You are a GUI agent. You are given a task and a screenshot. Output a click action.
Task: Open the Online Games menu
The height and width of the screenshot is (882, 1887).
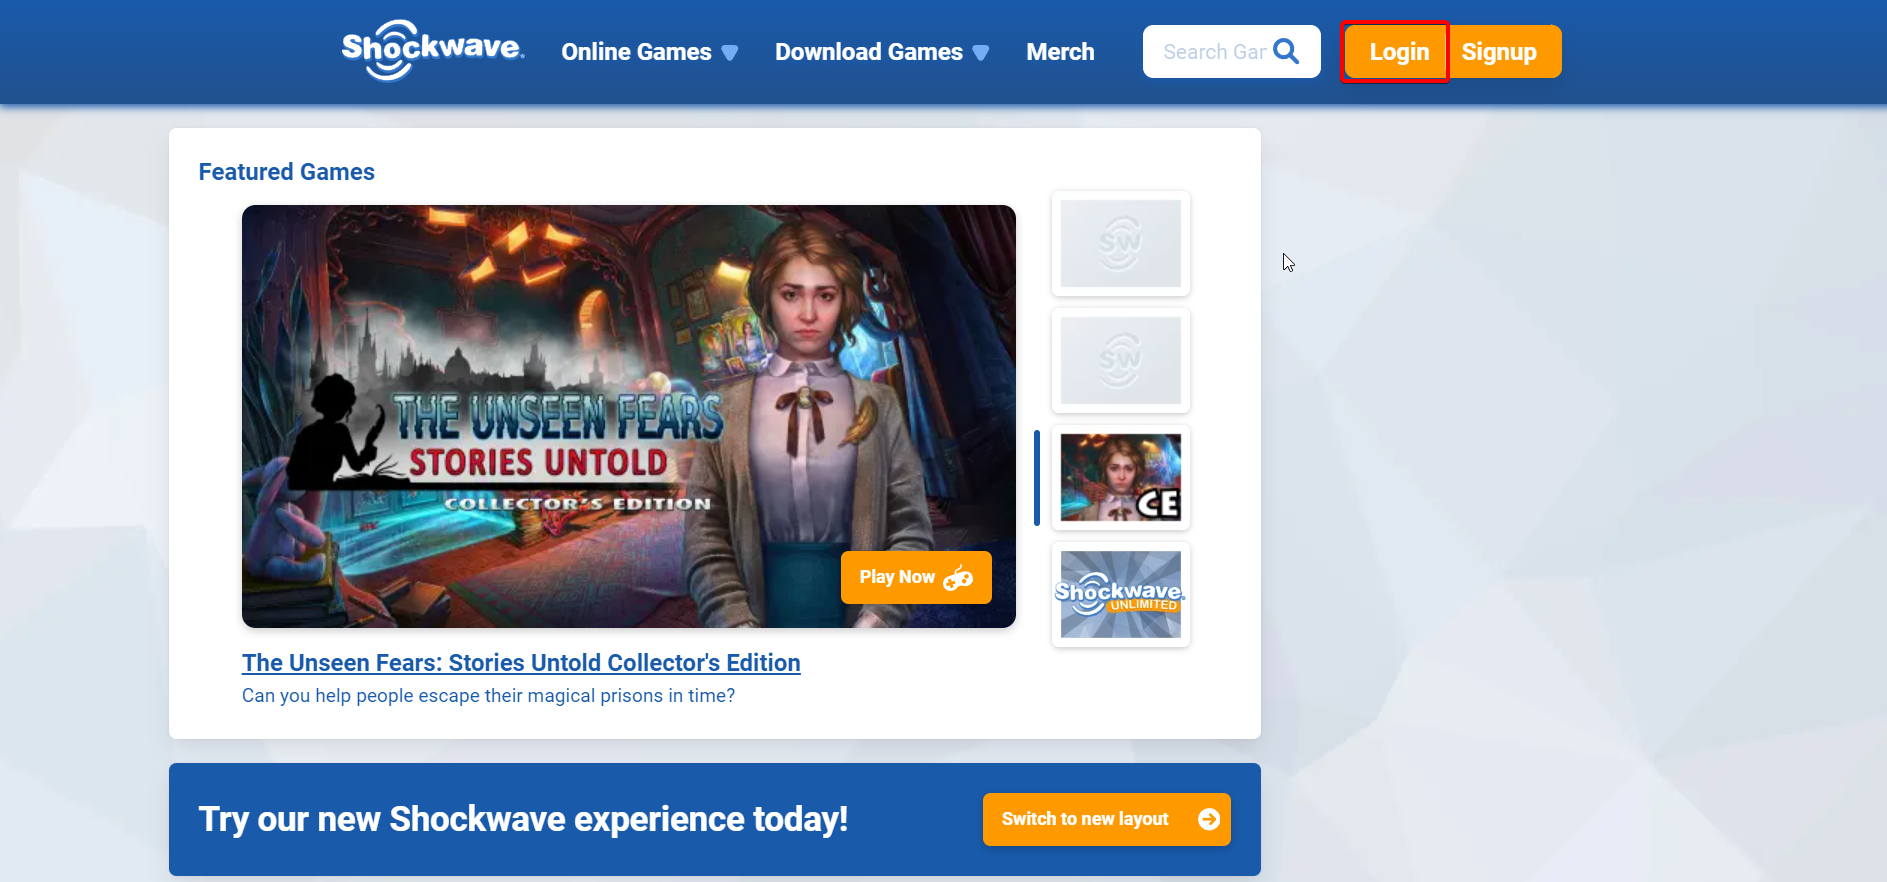(x=636, y=52)
